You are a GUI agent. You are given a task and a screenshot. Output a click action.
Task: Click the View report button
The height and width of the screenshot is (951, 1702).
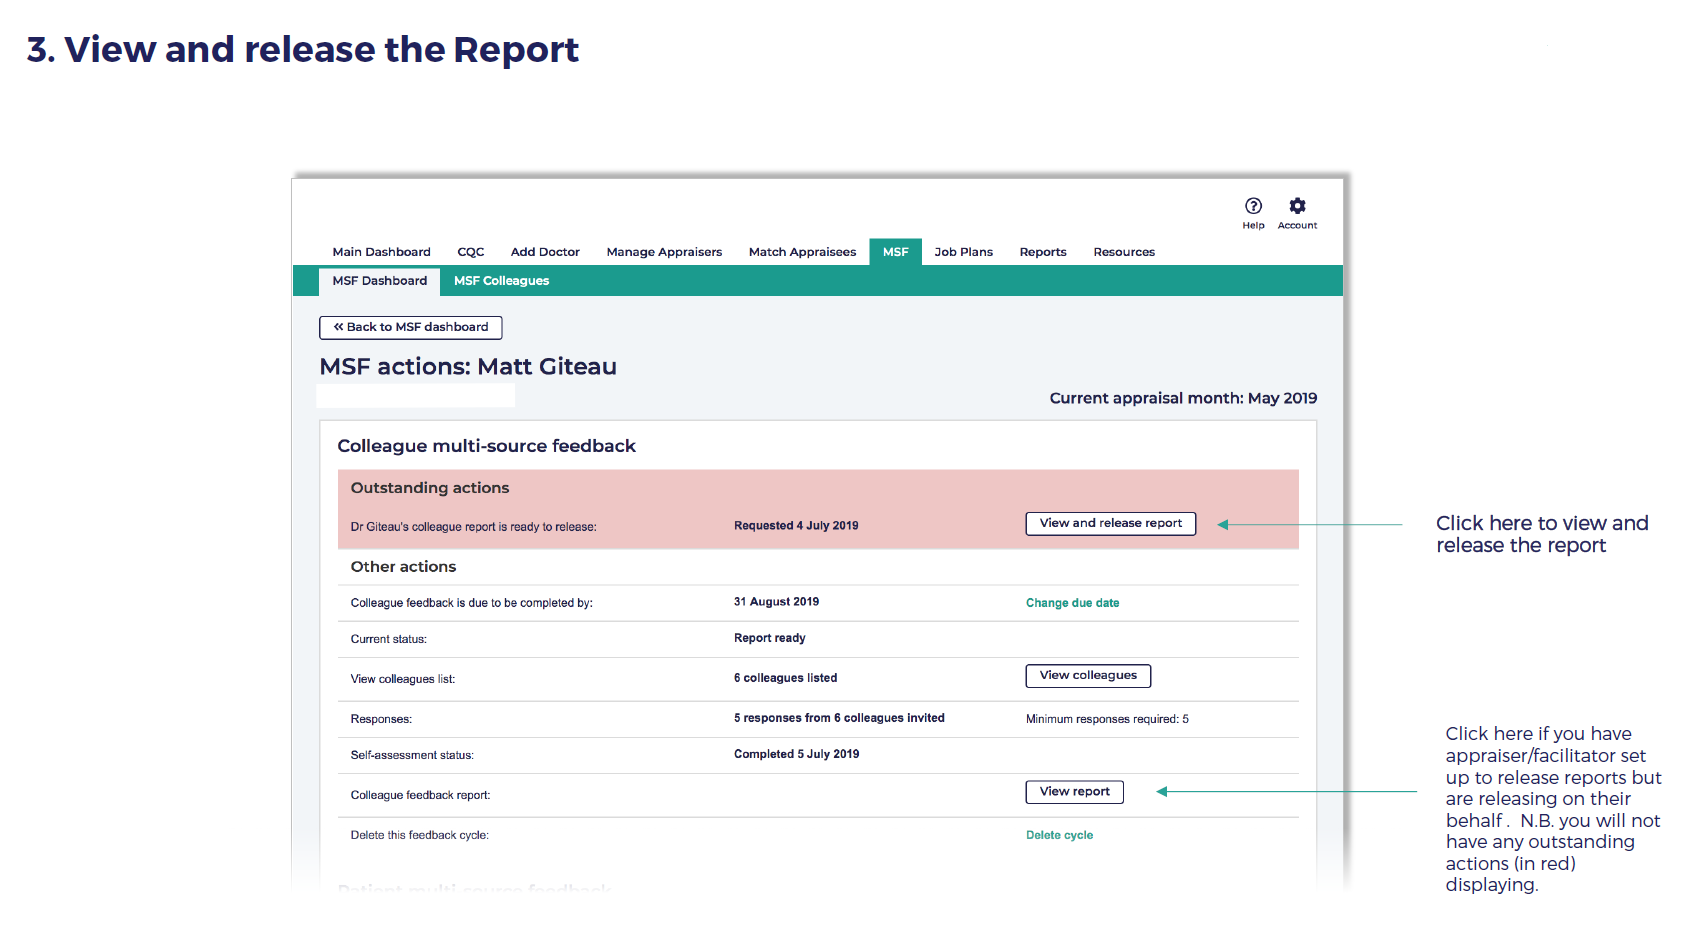(1074, 792)
